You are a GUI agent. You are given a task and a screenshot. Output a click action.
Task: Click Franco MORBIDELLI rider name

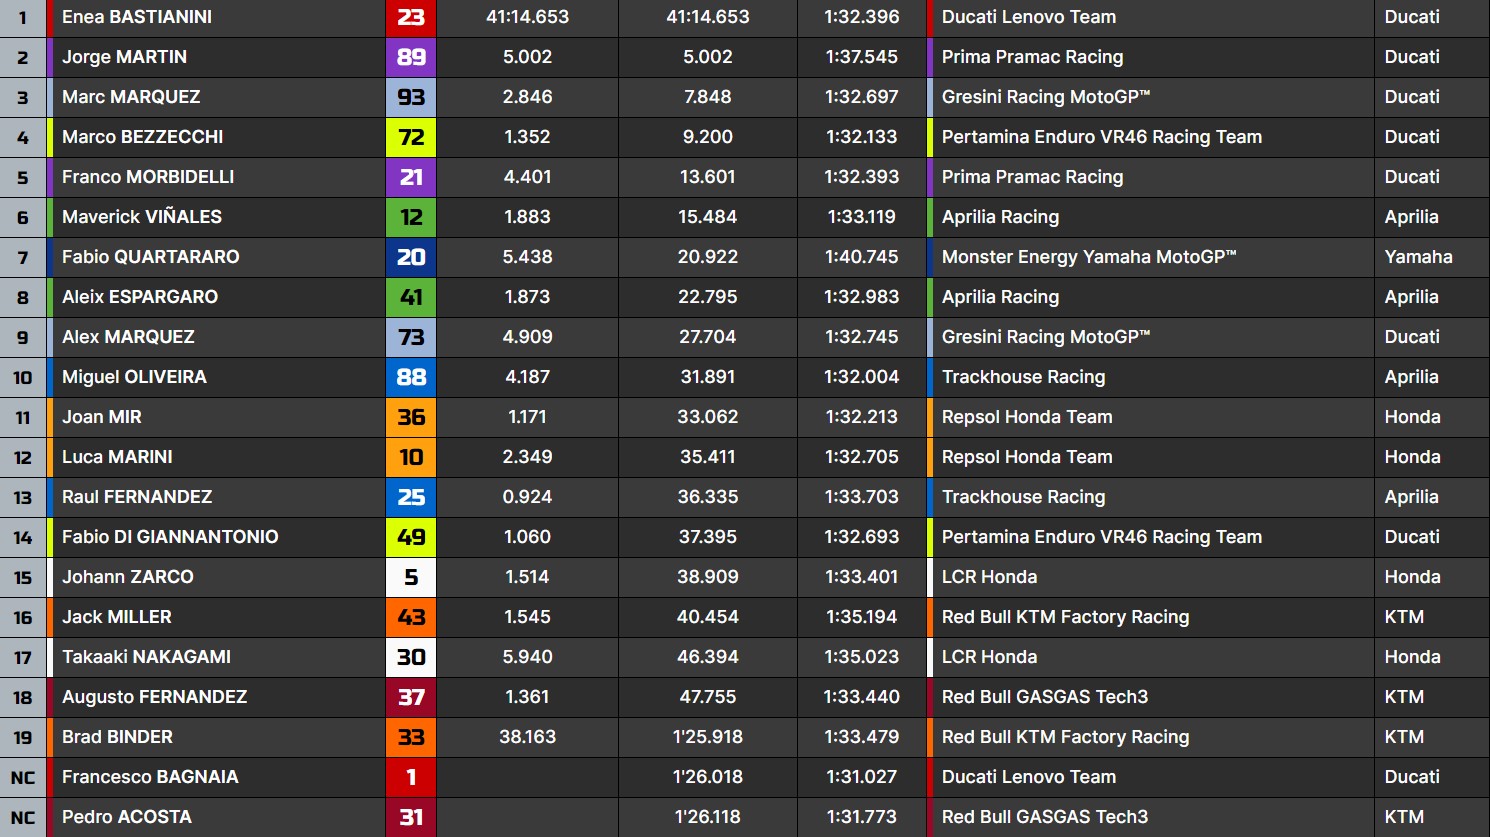point(148,177)
